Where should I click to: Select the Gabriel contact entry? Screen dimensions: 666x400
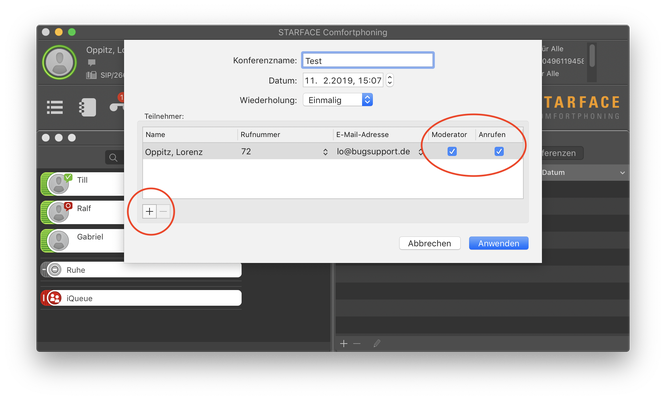[x=83, y=241]
